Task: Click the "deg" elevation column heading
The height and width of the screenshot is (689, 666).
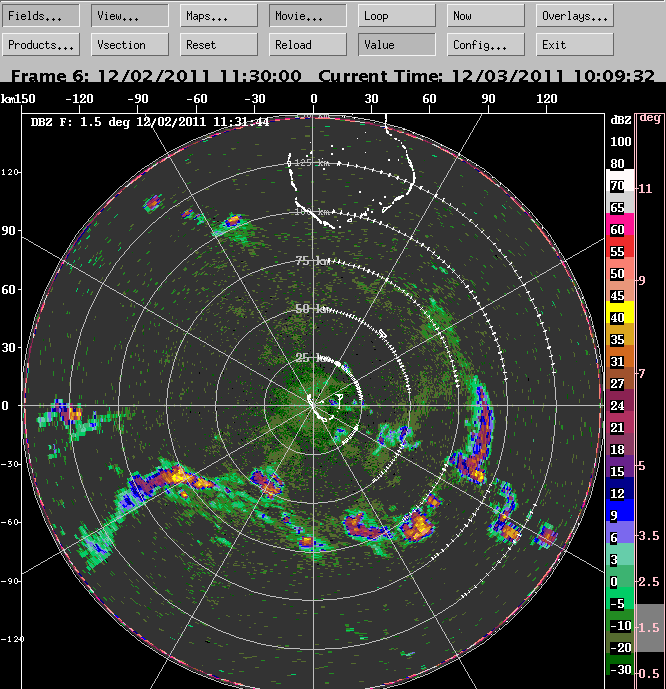Action: click(x=650, y=118)
